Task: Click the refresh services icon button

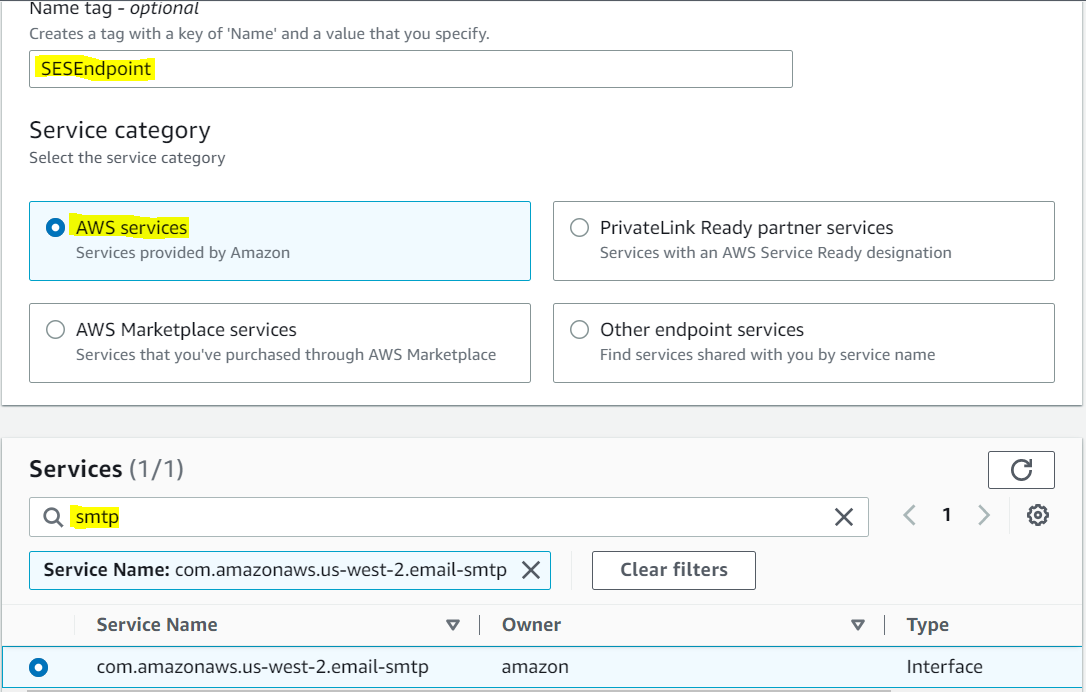Action: [x=1021, y=469]
